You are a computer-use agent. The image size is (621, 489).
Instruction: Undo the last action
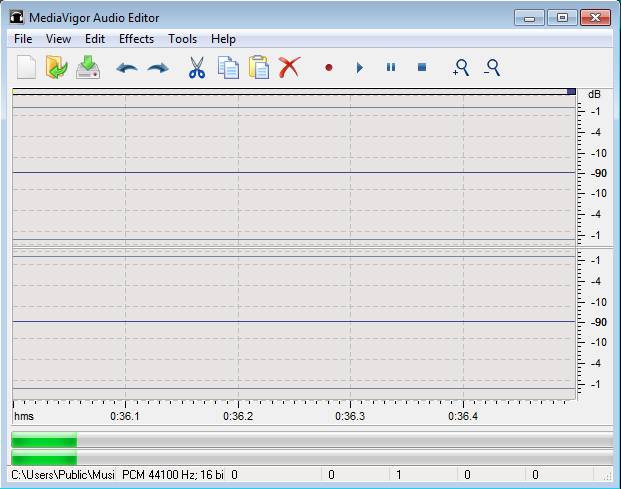tap(127, 68)
